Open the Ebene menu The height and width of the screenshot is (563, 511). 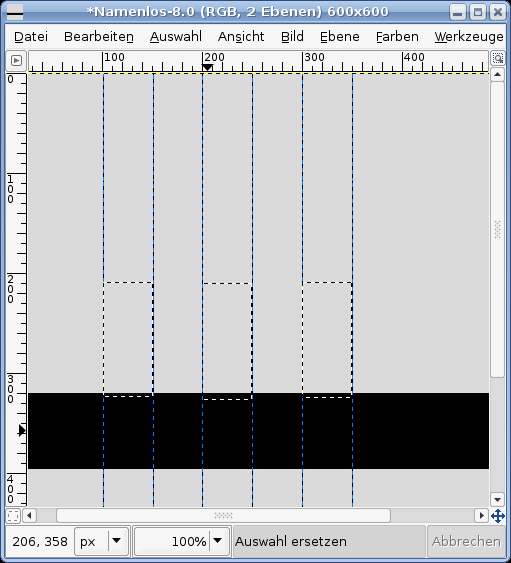coord(340,37)
